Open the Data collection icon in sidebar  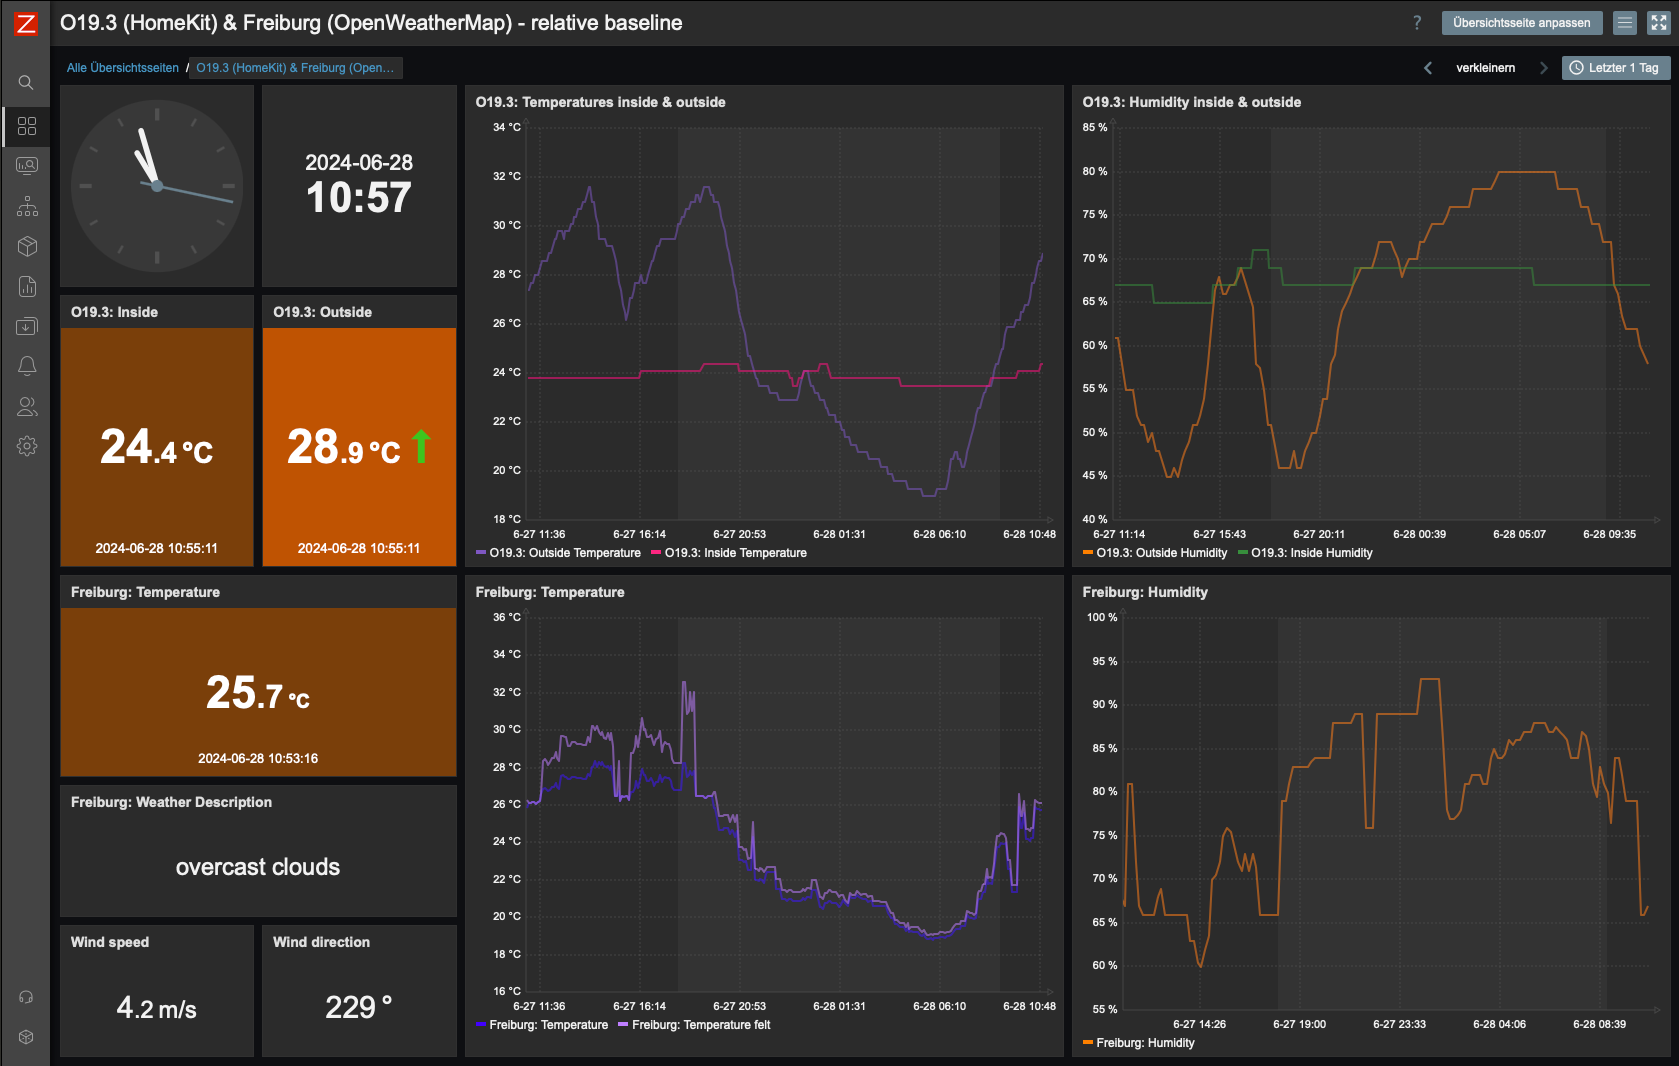point(27,326)
